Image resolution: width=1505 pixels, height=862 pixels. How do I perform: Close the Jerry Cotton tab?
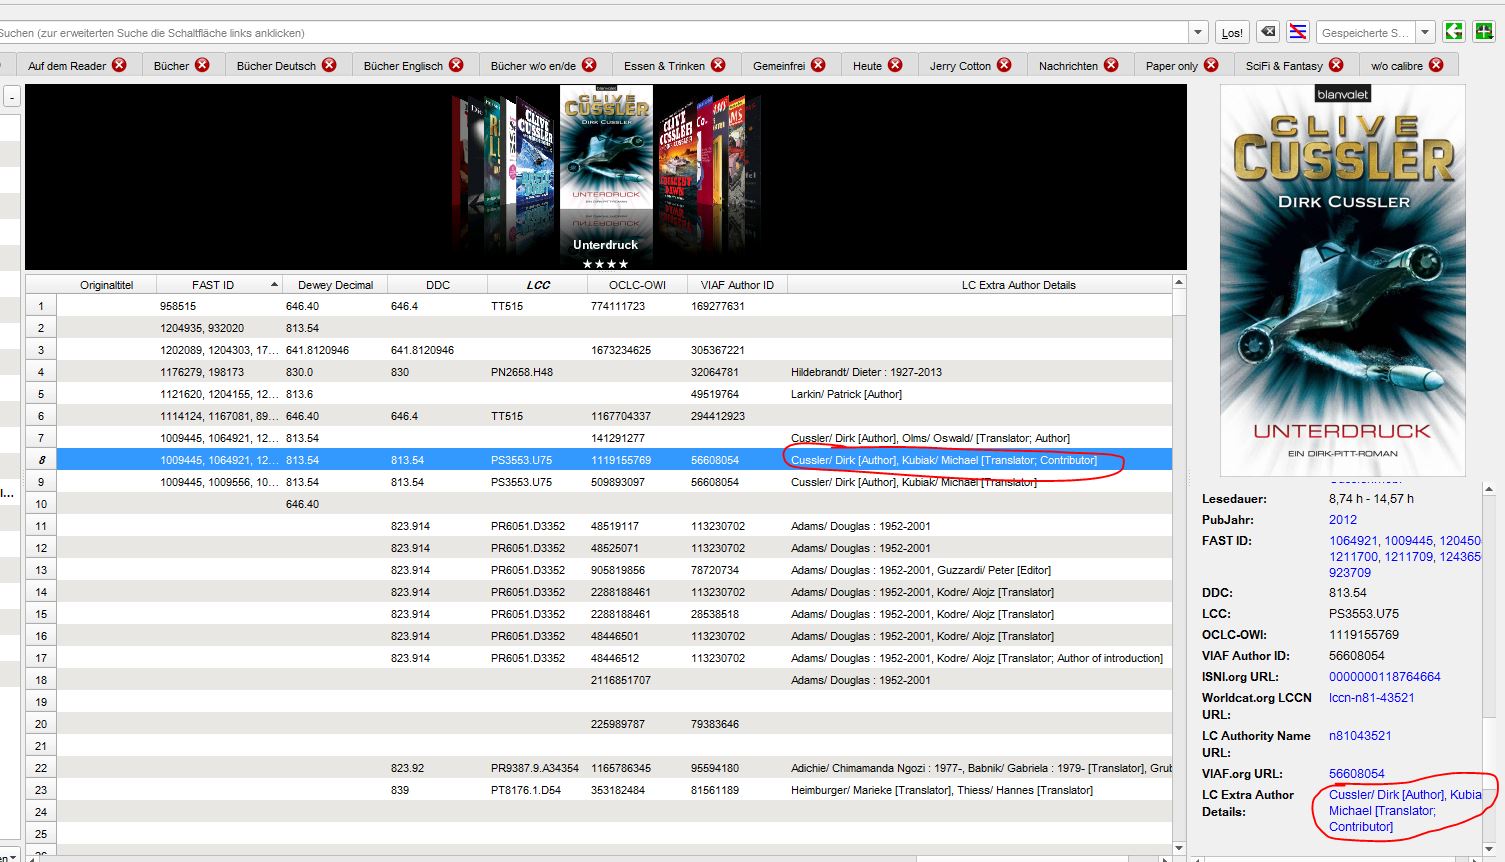click(1005, 65)
